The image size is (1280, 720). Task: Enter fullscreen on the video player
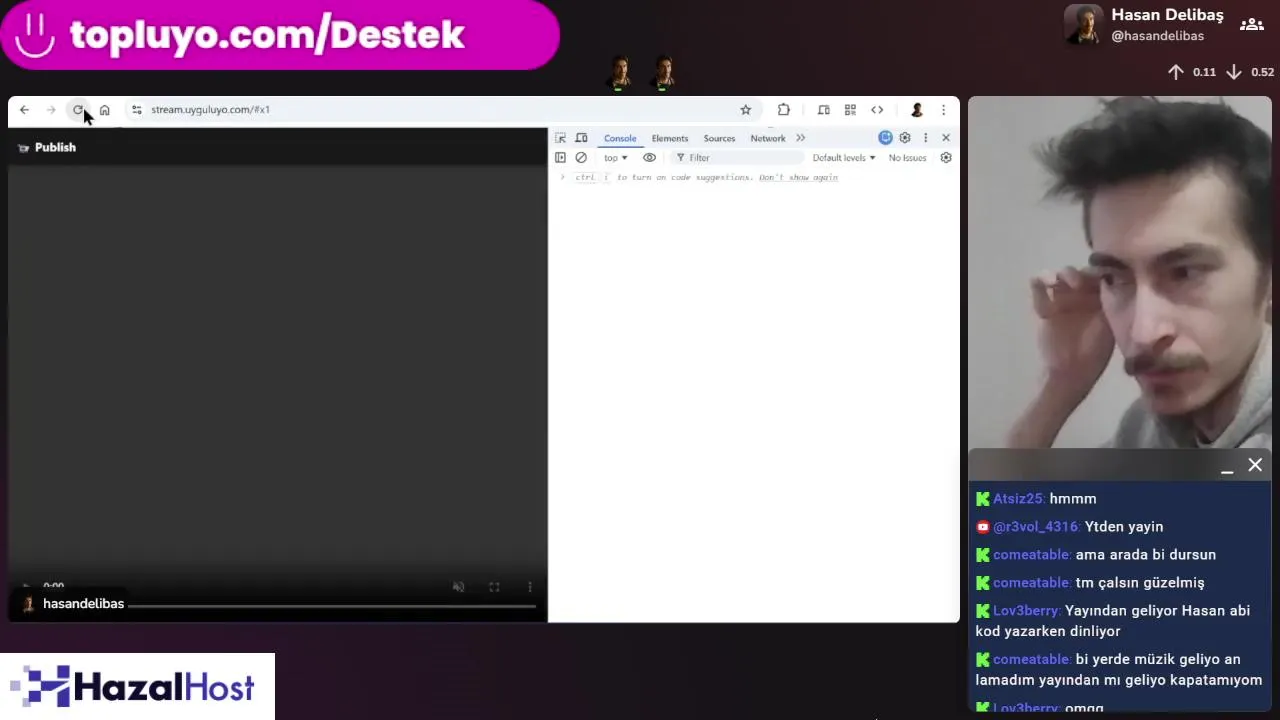click(494, 587)
